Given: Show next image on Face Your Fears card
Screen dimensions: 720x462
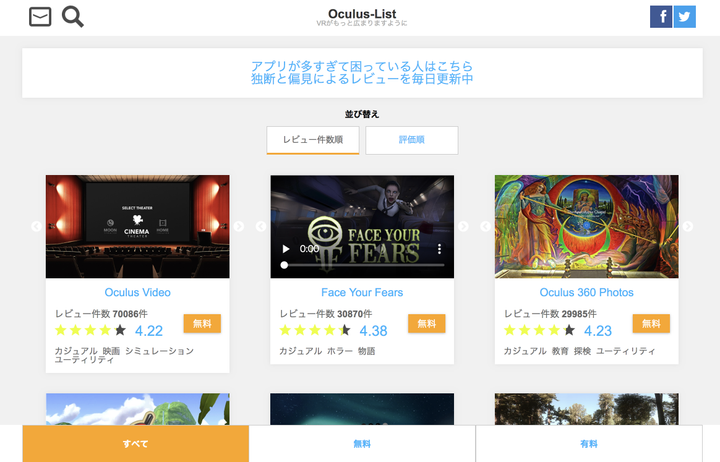Looking at the screenshot, I should coord(463,226).
